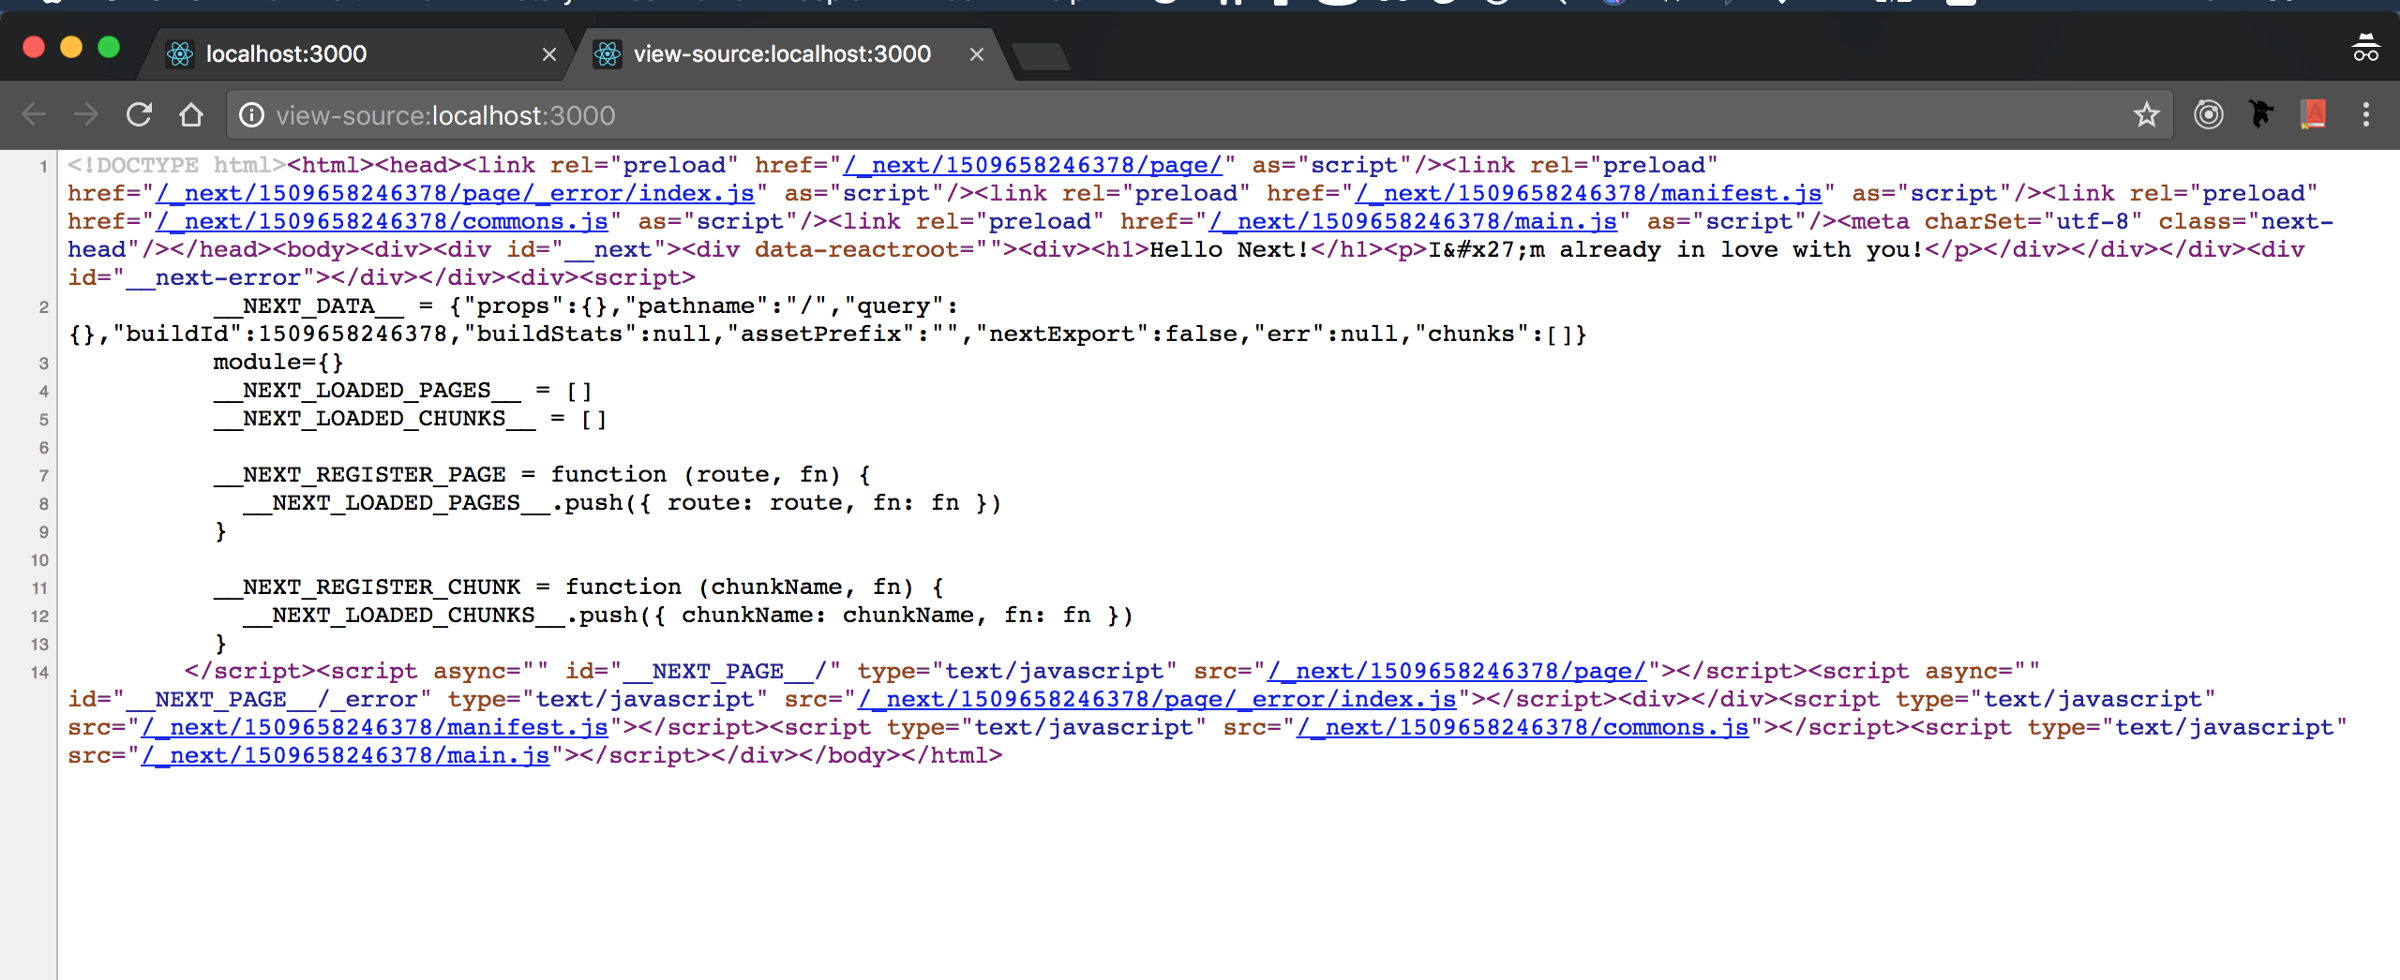Click source line number 14

point(40,672)
